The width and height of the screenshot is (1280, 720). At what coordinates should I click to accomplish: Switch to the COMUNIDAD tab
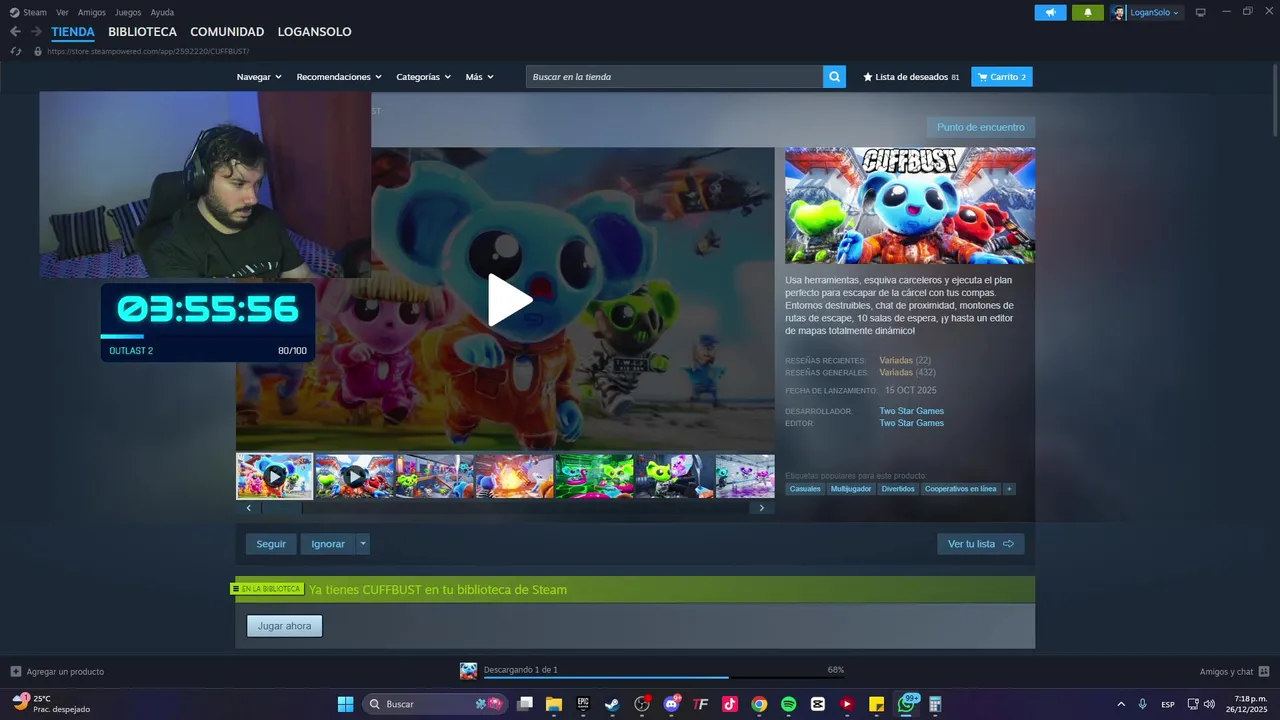227,32
